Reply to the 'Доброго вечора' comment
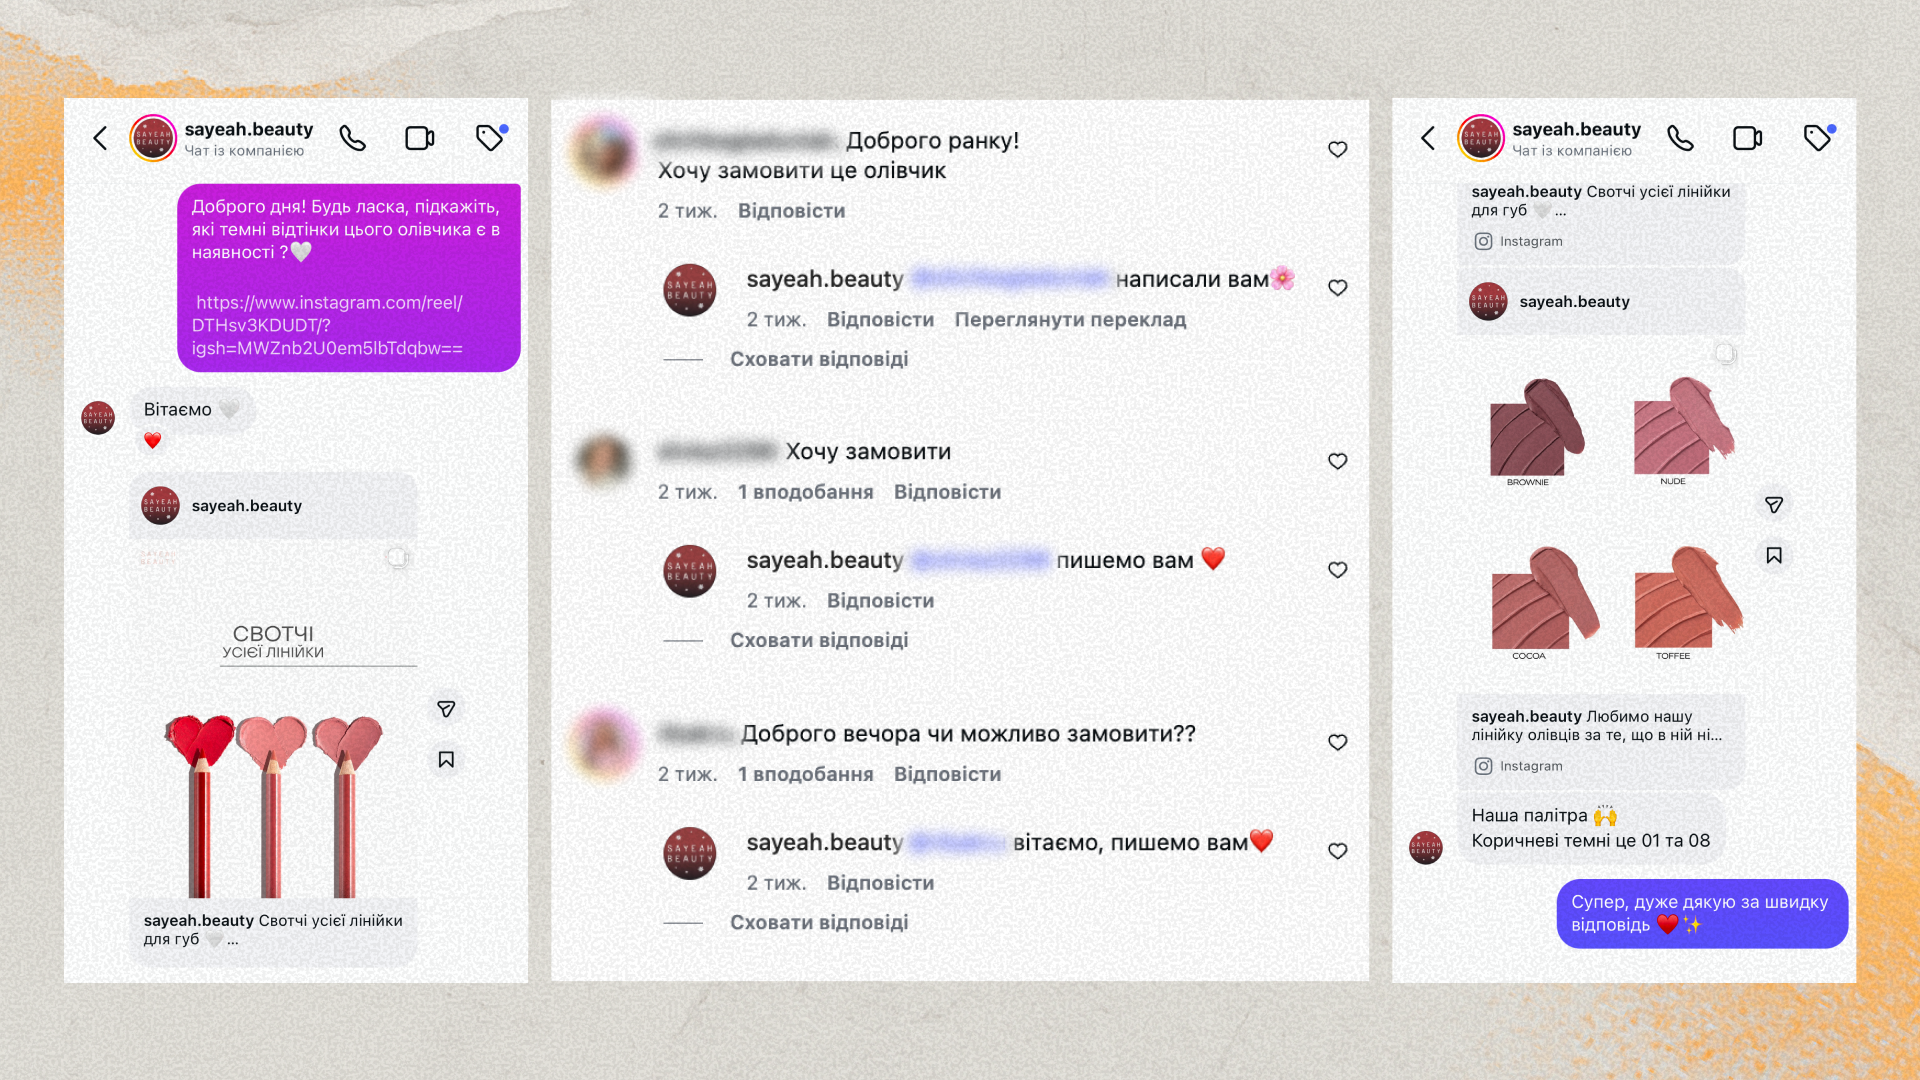The height and width of the screenshot is (1080, 1920). click(x=947, y=774)
